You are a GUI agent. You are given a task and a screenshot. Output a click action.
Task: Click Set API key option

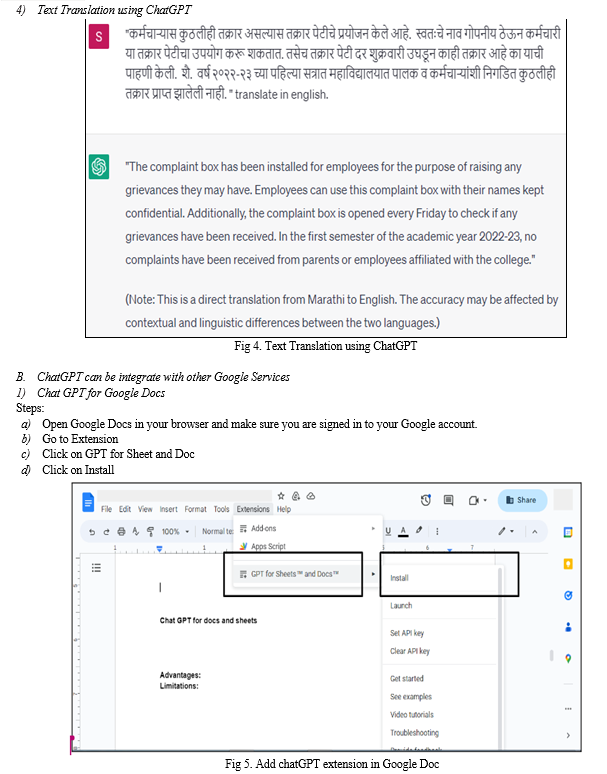tap(442, 633)
